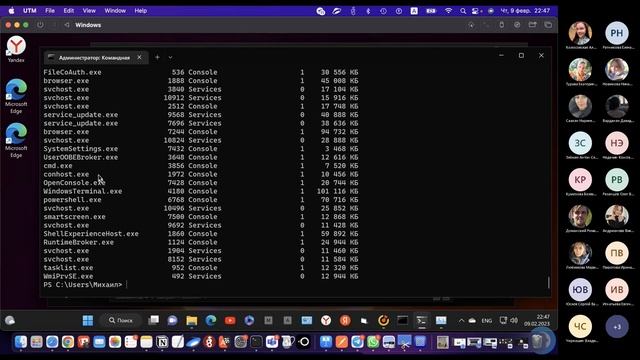The width and height of the screenshot is (640, 360).
Task: Open the weather widget on Windows taskbar
Action: point(10,320)
